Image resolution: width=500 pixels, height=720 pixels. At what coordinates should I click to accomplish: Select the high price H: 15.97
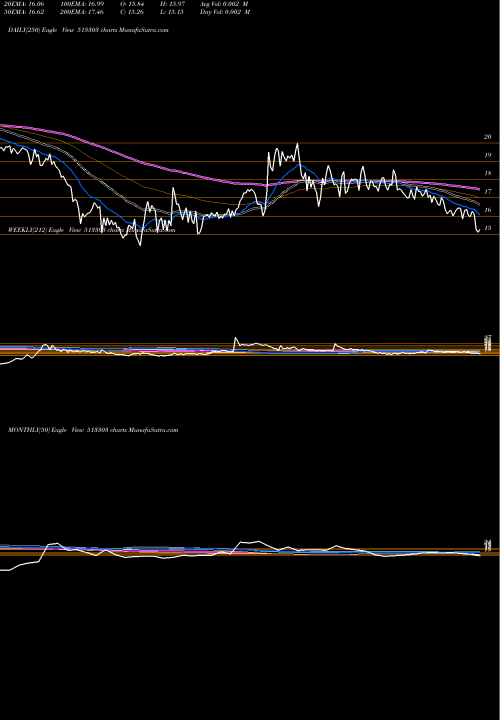click(x=173, y=3)
